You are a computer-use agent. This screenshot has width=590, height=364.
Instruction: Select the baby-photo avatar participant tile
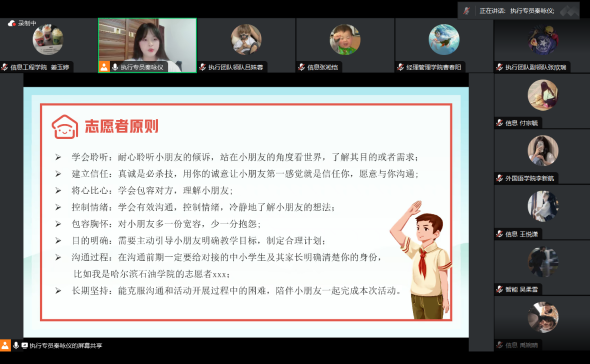[345, 40]
